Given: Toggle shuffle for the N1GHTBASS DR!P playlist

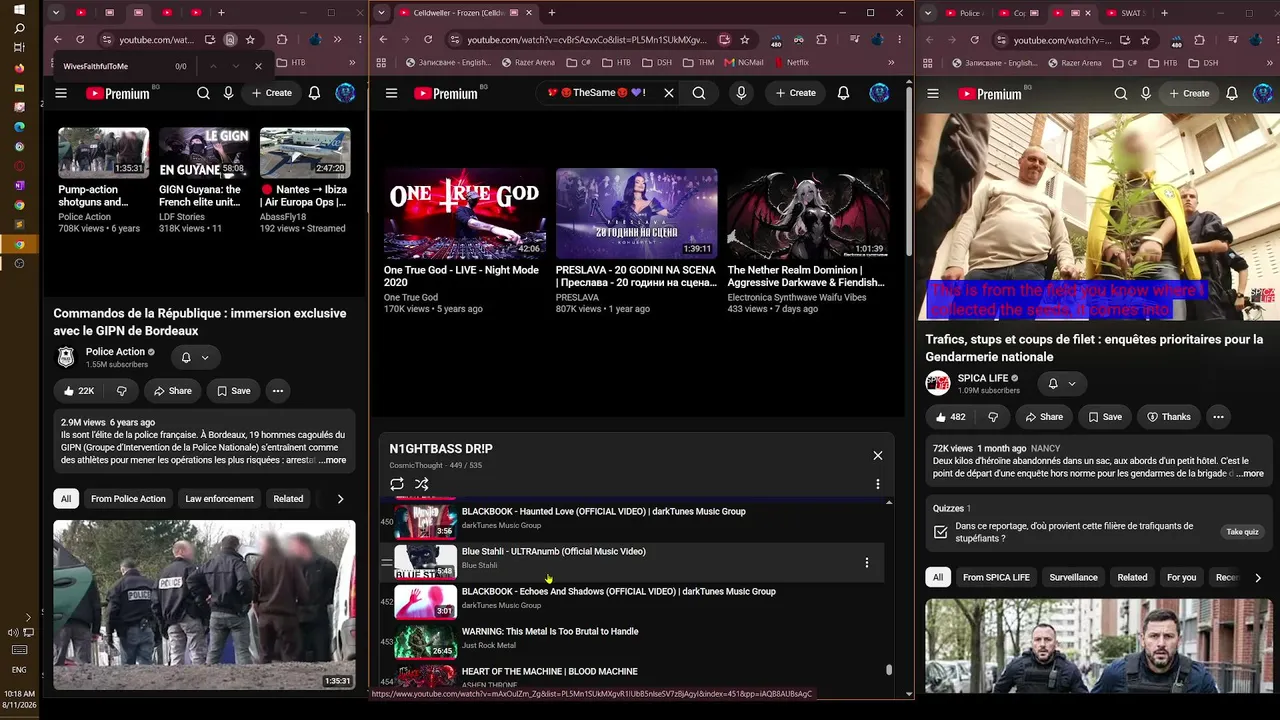Looking at the screenshot, I should pyautogui.click(x=422, y=484).
